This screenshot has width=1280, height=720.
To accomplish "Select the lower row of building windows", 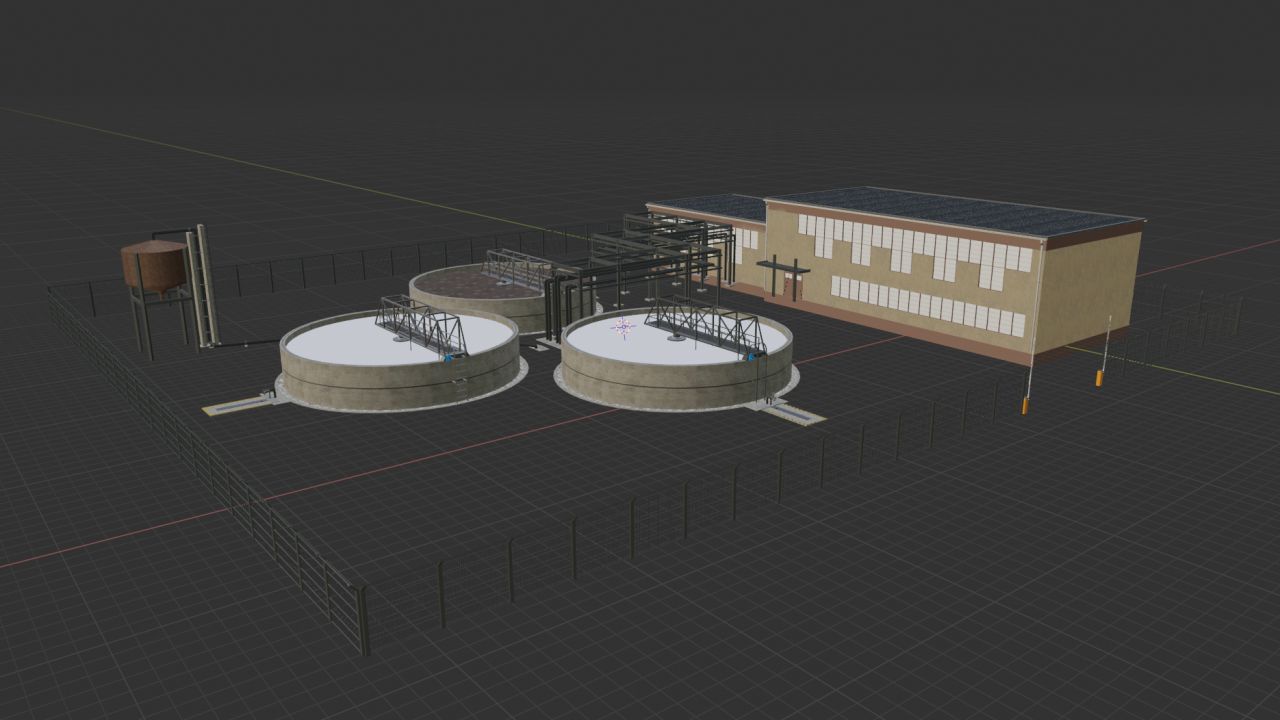I will point(928,304).
